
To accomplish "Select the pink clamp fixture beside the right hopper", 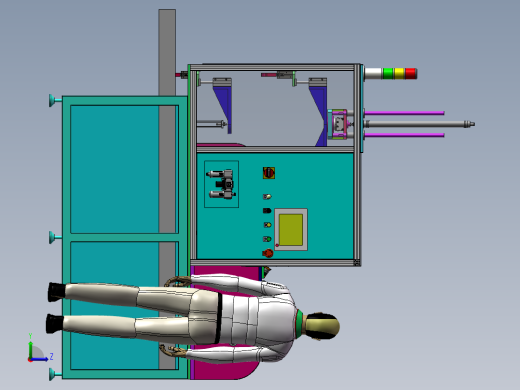I will point(338,124).
